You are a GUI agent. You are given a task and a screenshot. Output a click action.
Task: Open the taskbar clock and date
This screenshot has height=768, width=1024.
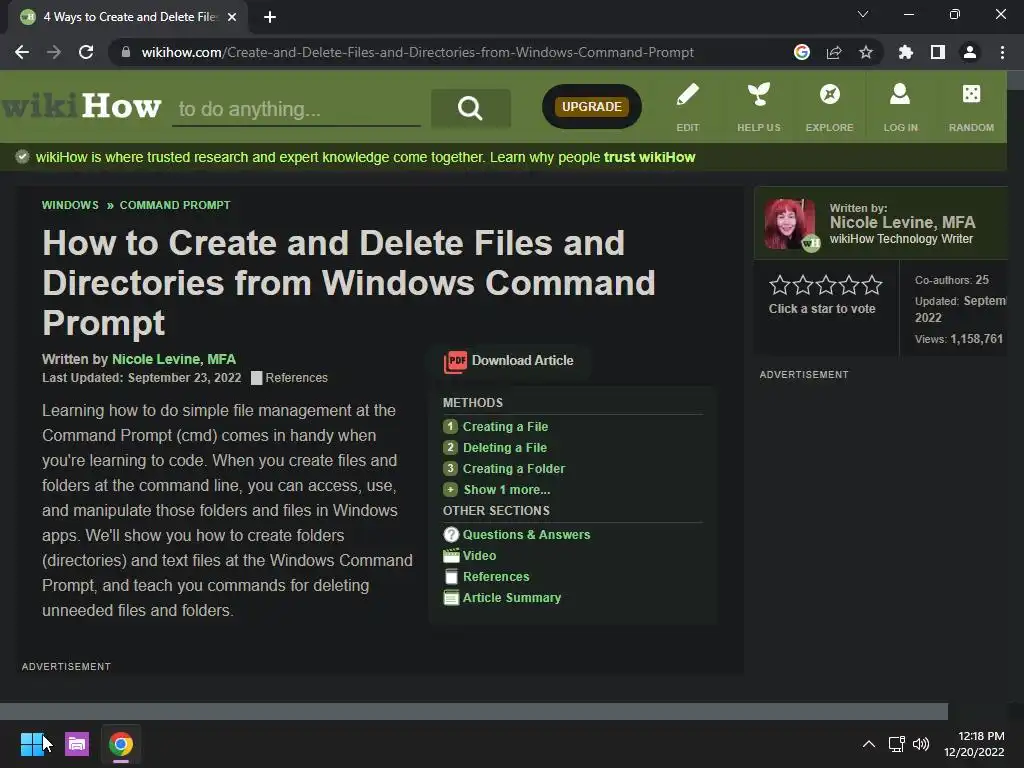(x=974, y=744)
